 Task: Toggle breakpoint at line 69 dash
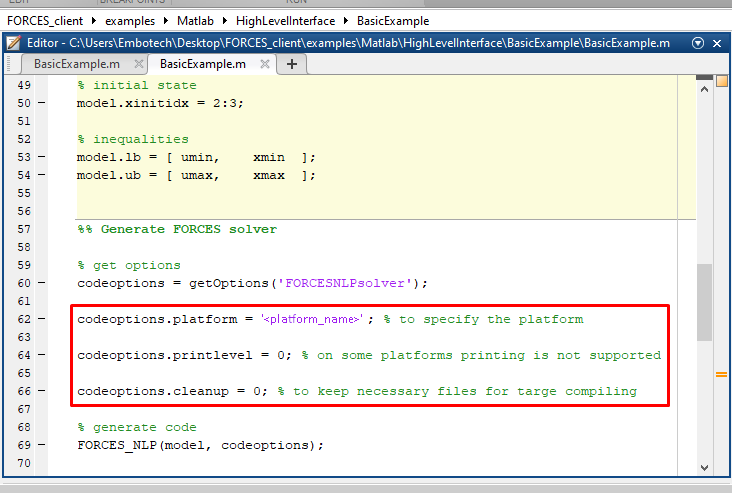(40, 445)
